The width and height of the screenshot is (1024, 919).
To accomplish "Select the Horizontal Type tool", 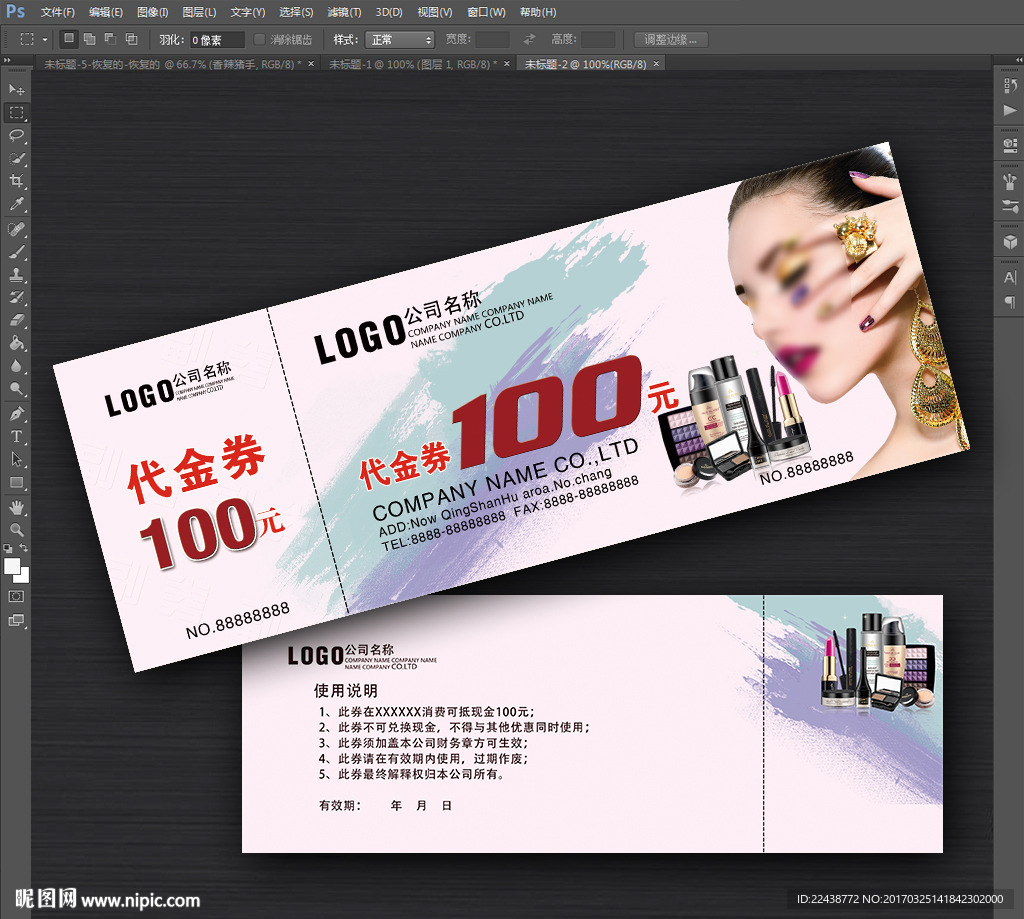I will coord(16,436).
